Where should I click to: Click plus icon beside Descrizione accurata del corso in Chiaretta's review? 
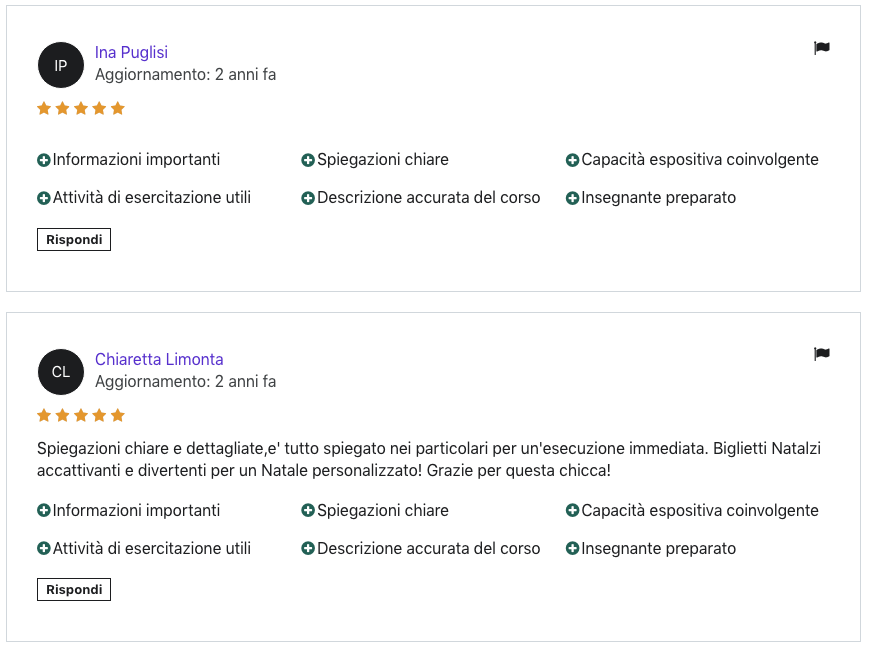(308, 548)
